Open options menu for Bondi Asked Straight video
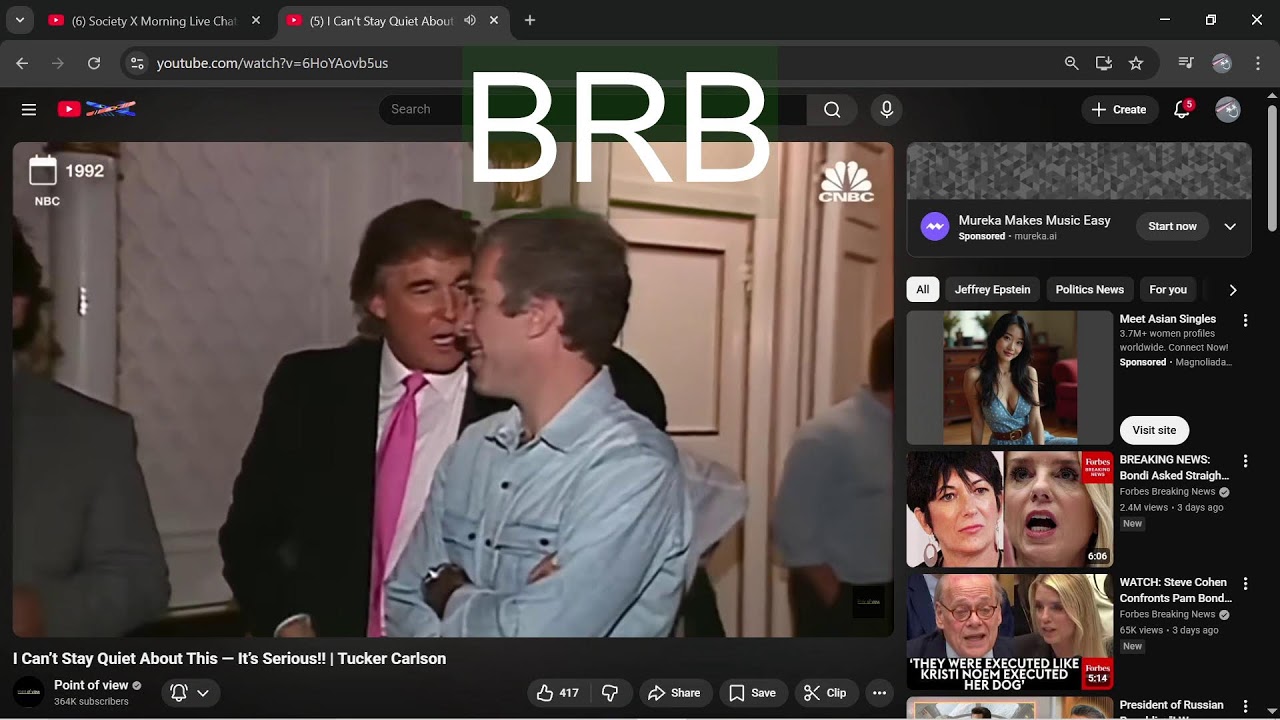 click(1245, 461)
